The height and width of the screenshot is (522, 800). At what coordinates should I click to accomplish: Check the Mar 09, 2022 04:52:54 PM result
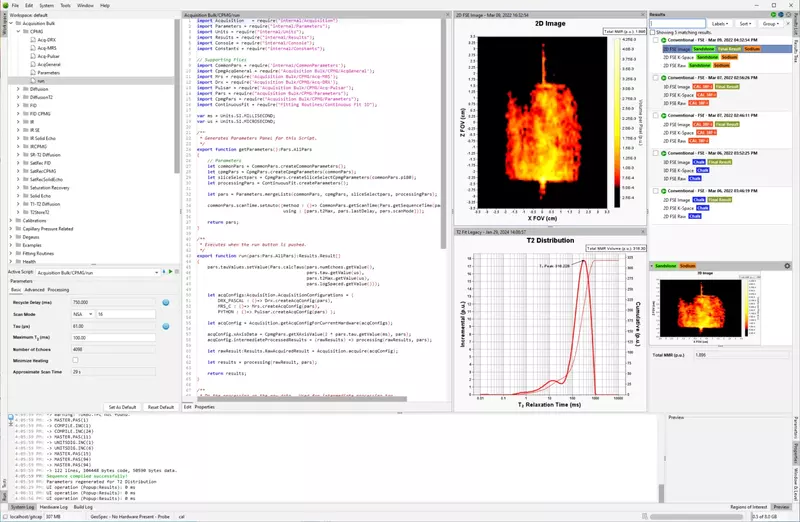point(654,40)
